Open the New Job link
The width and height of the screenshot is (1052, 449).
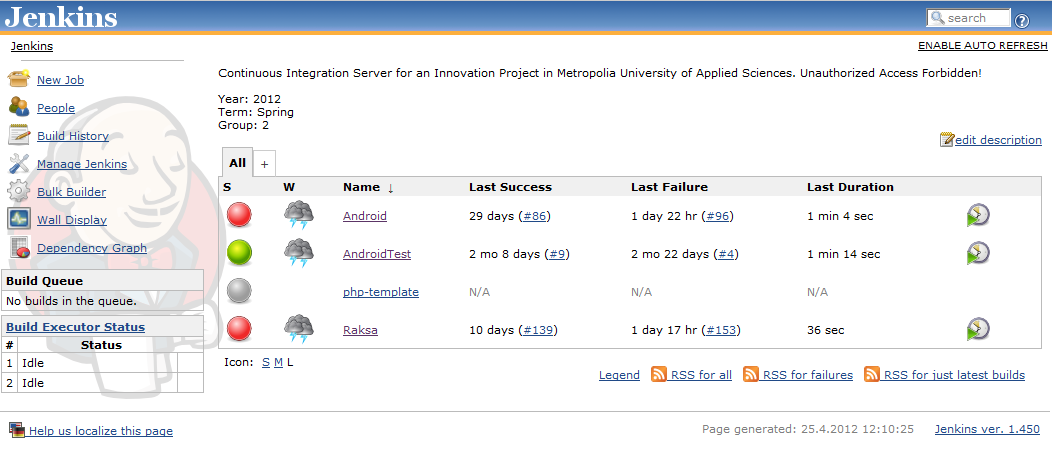click(60, 80)
